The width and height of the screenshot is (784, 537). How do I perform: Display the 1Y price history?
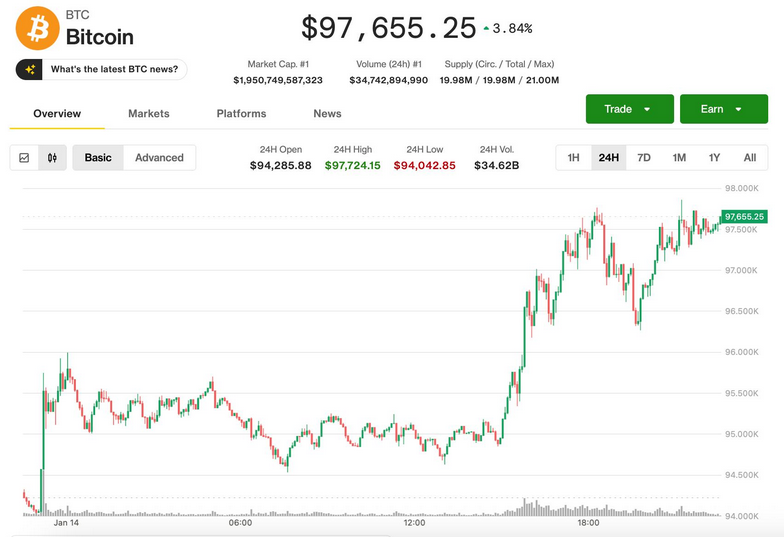[x=714, y=157]
